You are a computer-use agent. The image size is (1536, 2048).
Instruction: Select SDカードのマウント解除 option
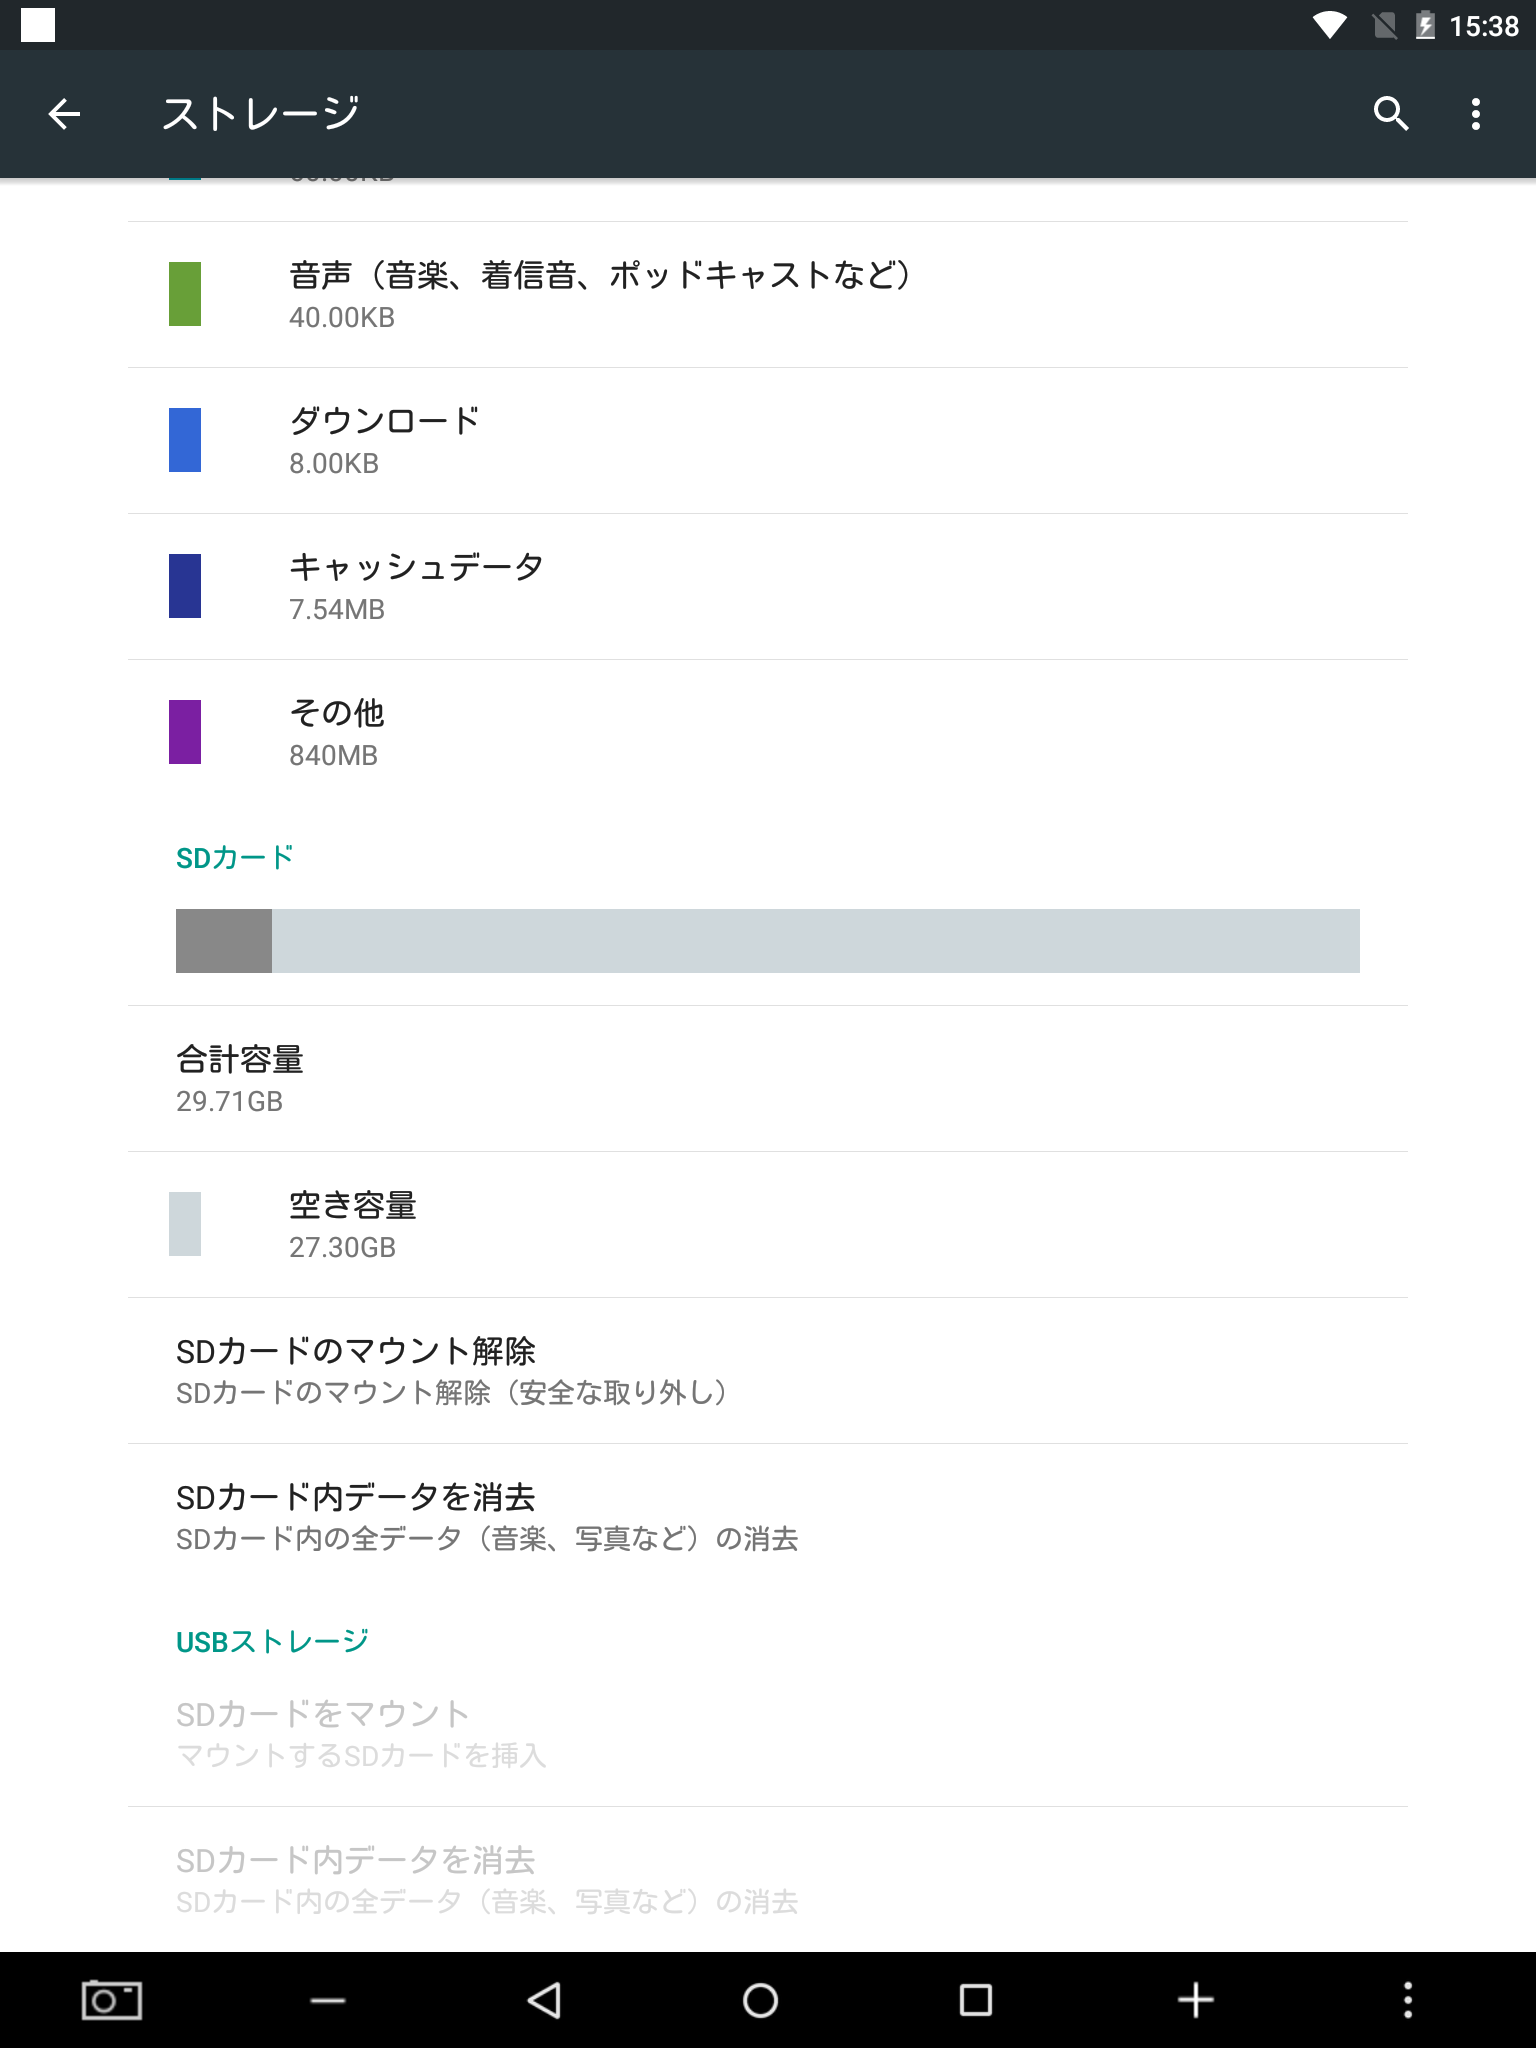[768, 1371]
